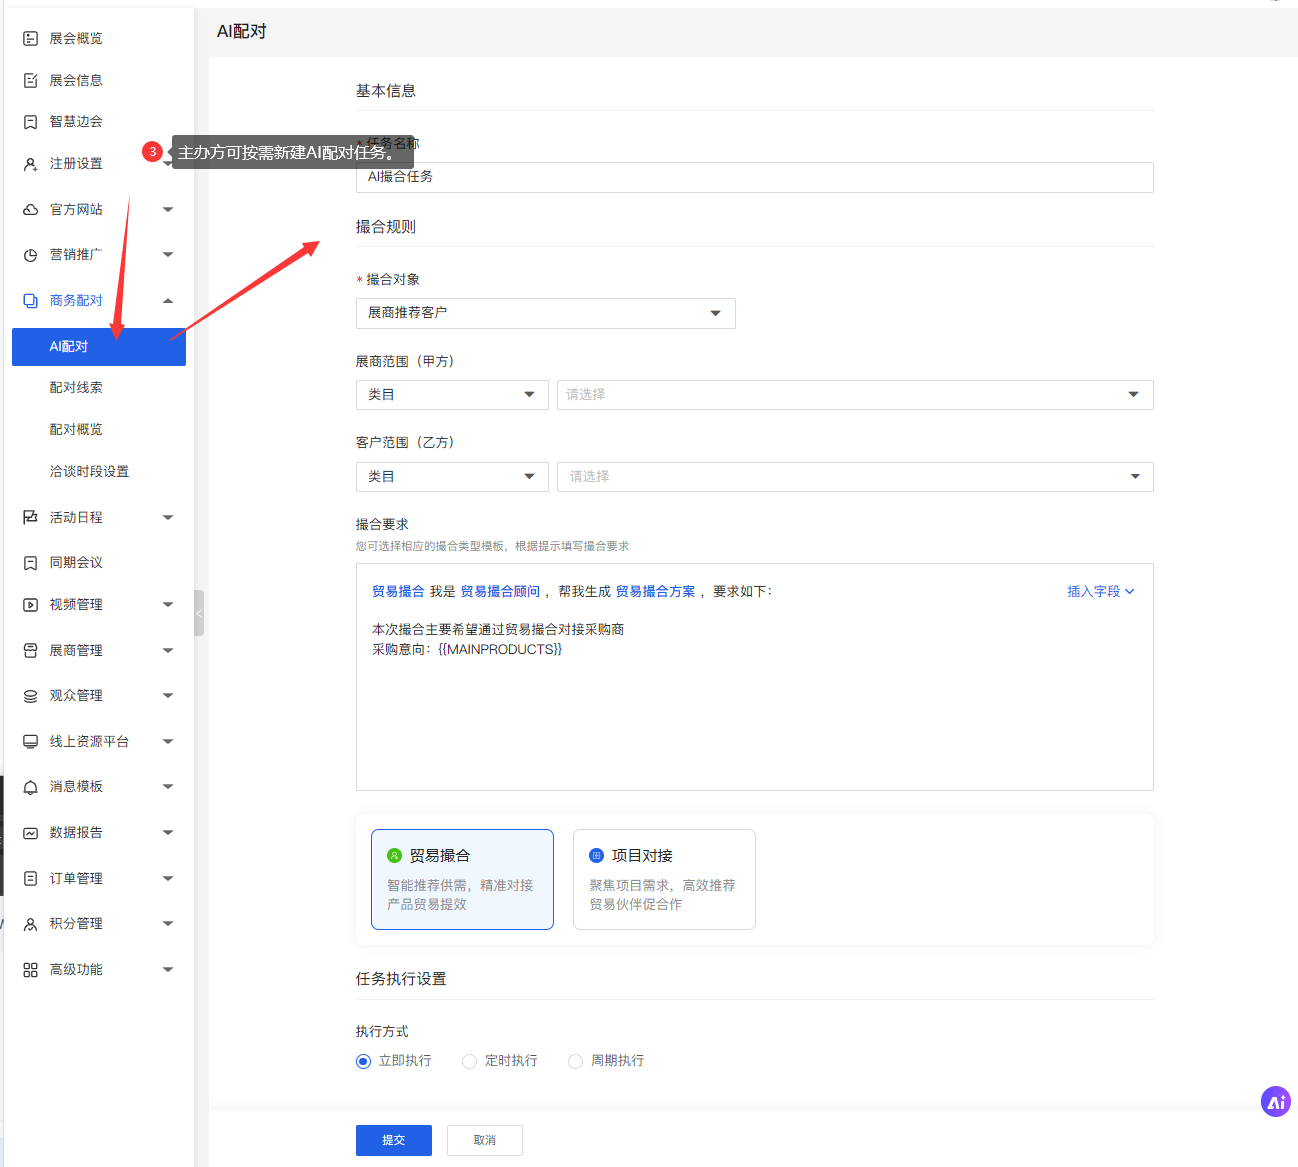
Task: Click the 展会信息 sidebar icon
Action: coord(30,81)
